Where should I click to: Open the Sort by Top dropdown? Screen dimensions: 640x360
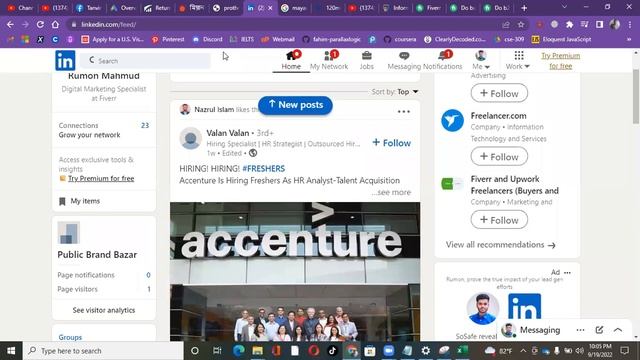395,91
